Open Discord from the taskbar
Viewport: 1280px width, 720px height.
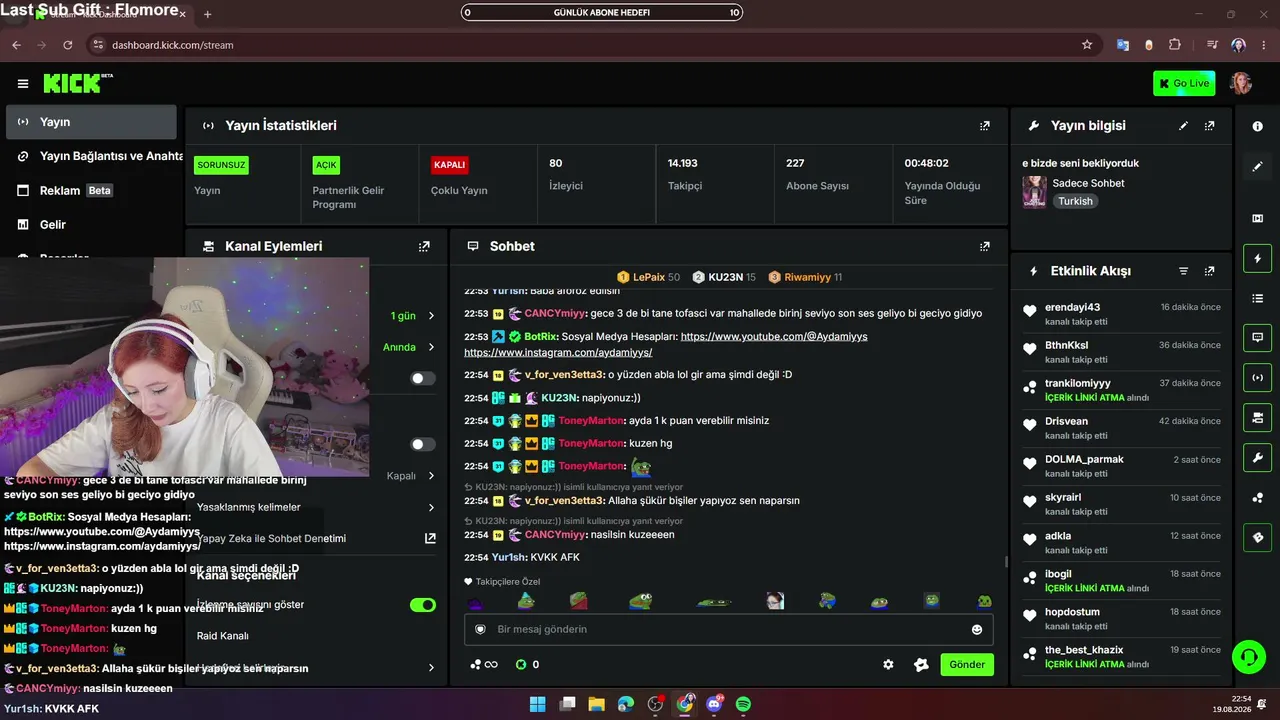pyautogui.click(x=714, y=704)
